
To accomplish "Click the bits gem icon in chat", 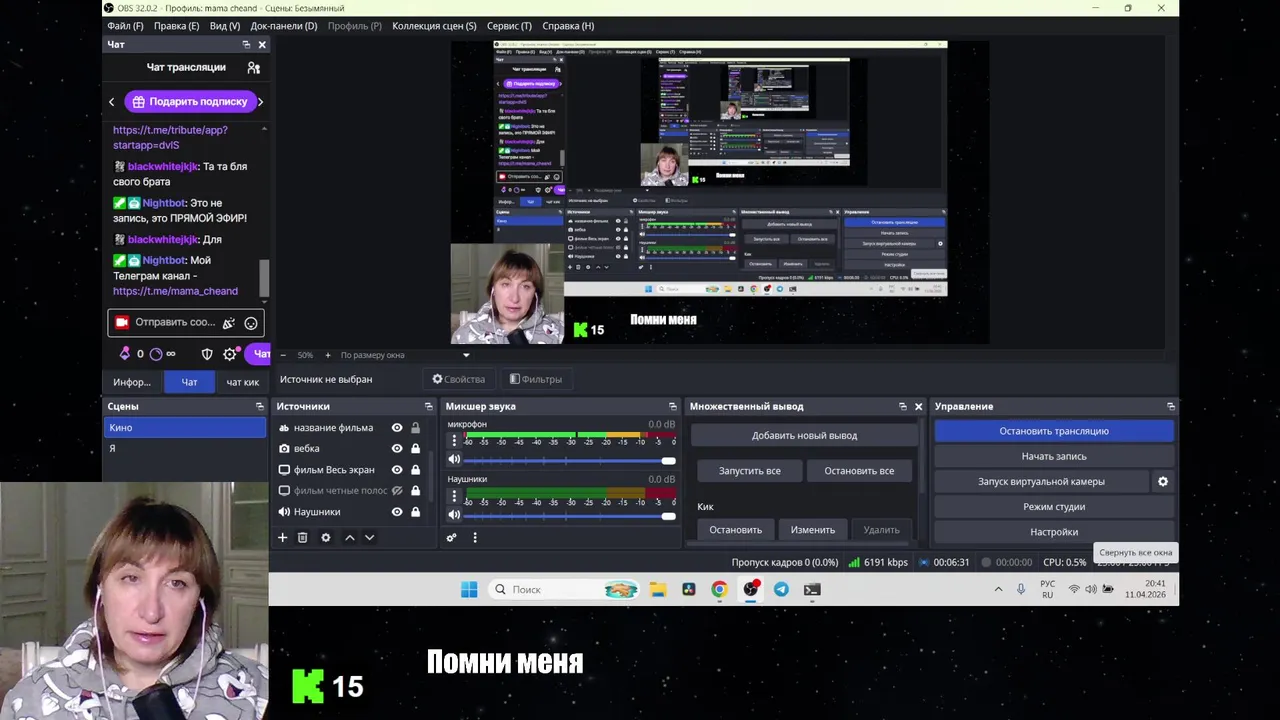I will pyautogui.click(x=125, y=354).
